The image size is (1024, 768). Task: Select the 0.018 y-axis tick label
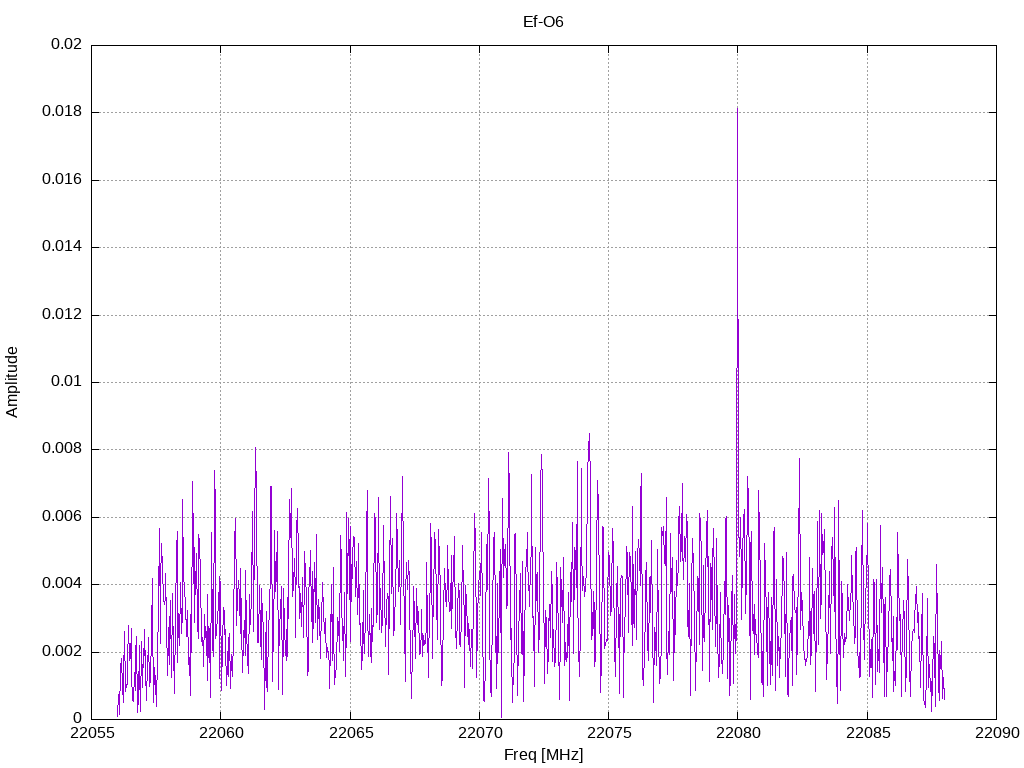point(62,112)
